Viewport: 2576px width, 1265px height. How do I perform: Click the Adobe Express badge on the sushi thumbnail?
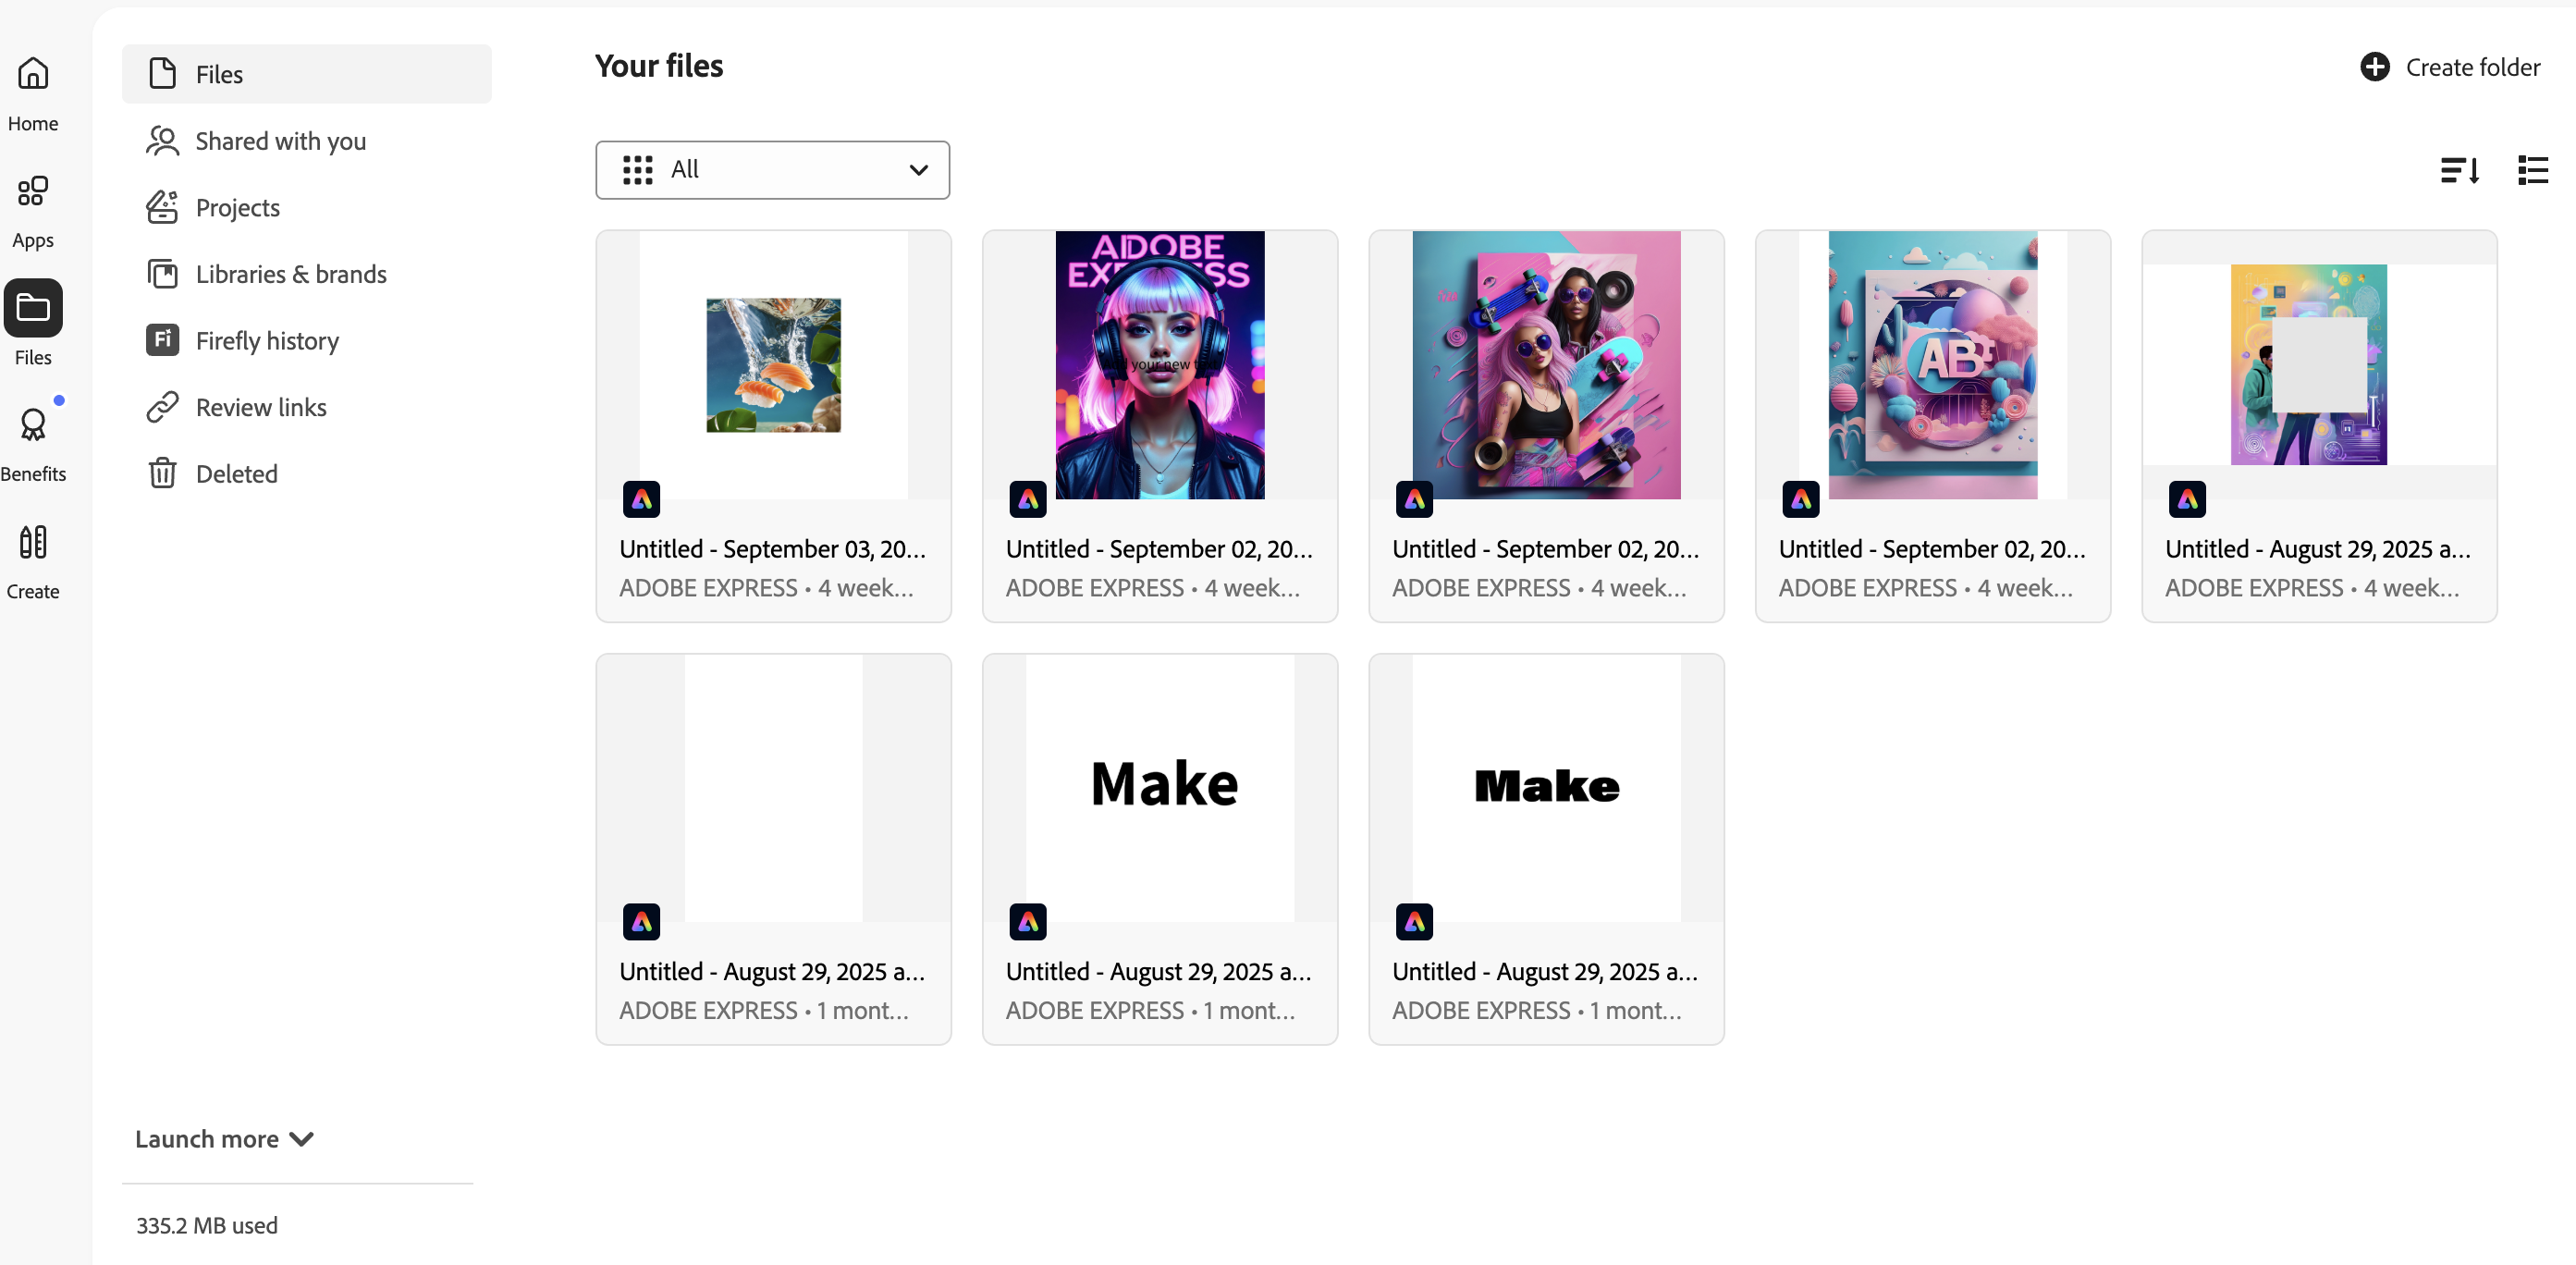coord(643,499)
